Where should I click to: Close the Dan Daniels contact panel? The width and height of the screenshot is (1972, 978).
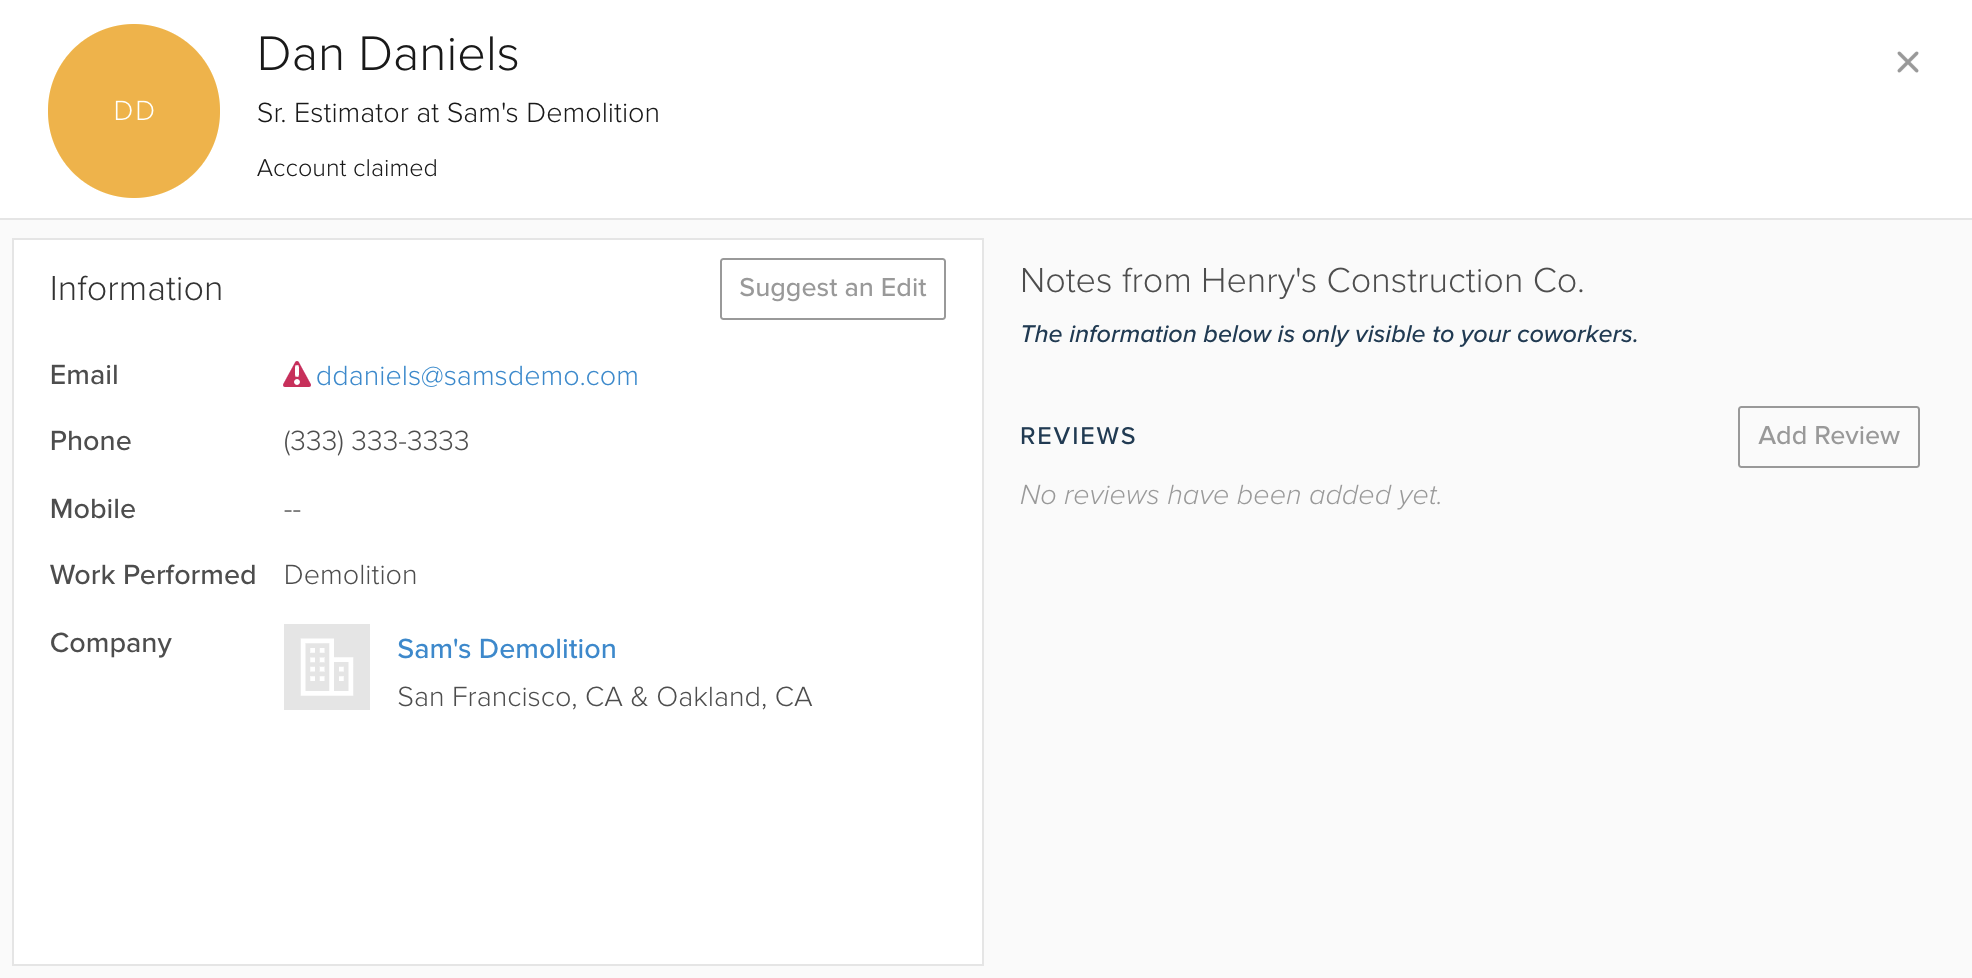click(1907, 62)
